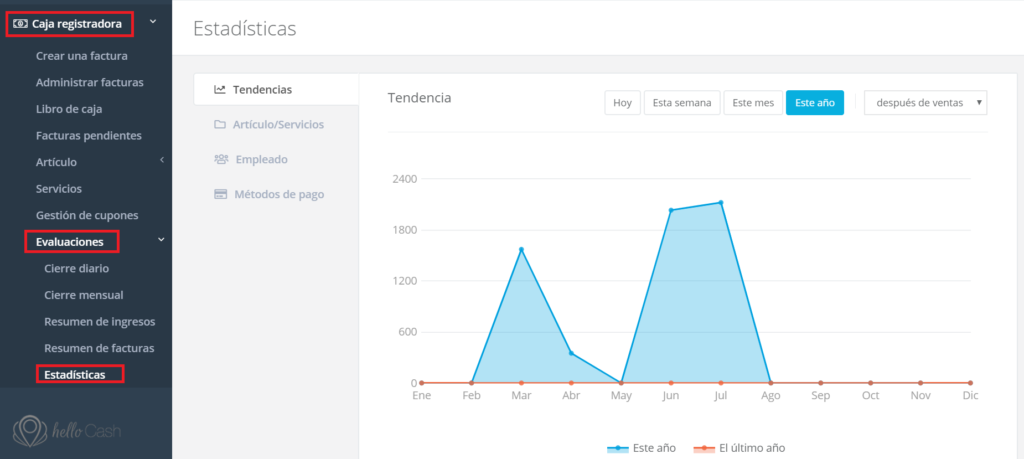Click the Jun data point on the chart
The width and height of the screenshot is (1024, 459).
[671, 210]
